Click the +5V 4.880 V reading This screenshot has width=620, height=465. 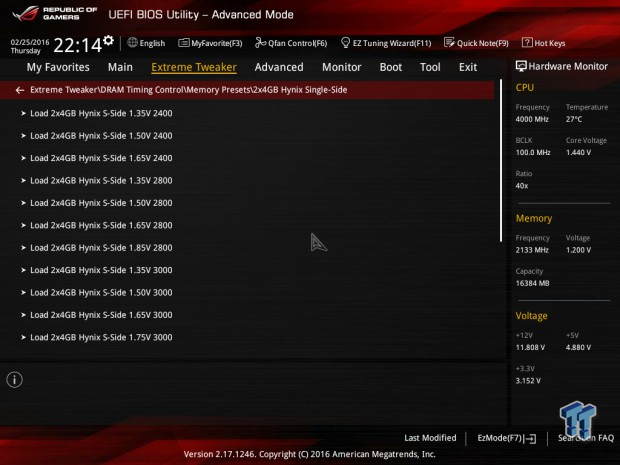(x=578, y=347)
